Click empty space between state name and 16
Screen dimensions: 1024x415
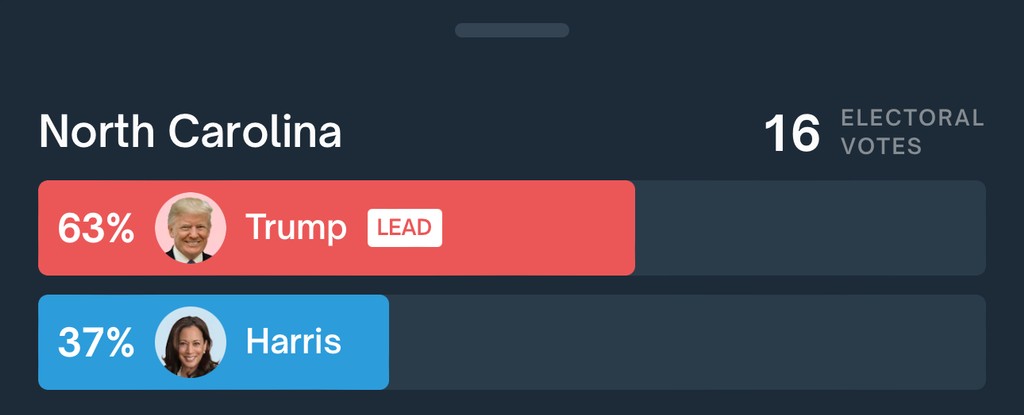click(552, 132)
